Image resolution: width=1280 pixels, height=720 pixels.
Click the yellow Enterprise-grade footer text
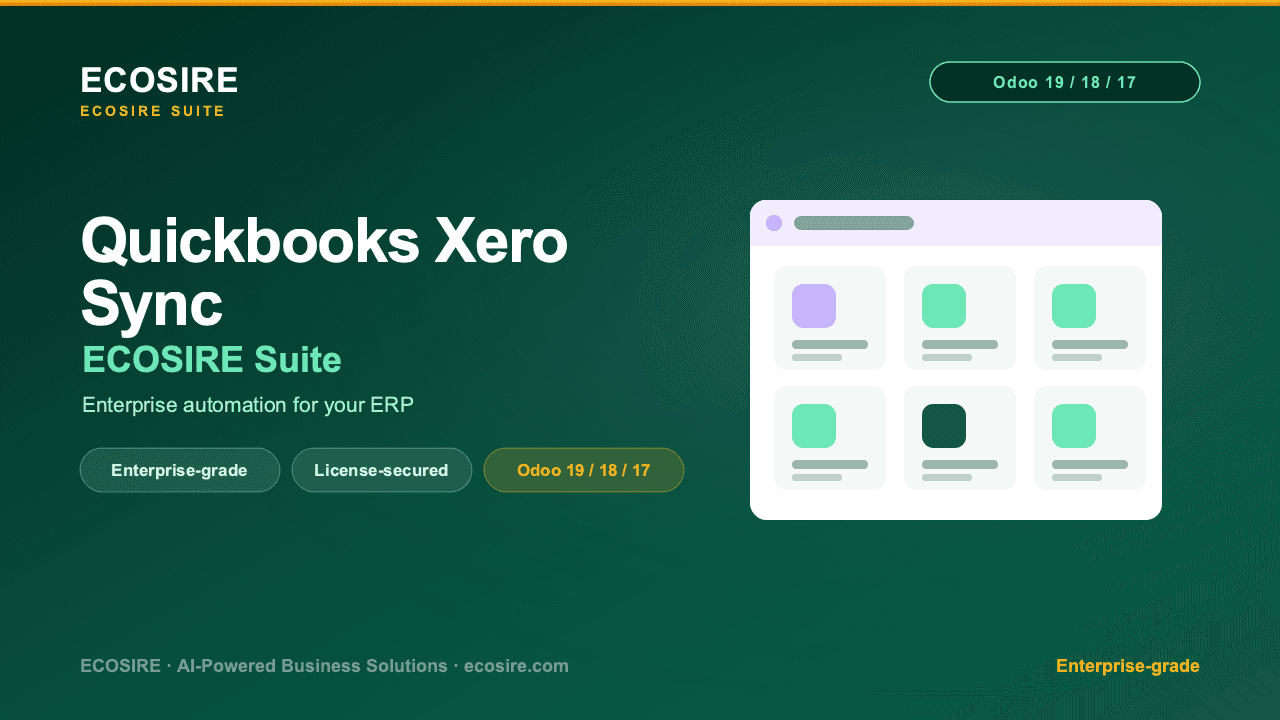point(1128,666)
